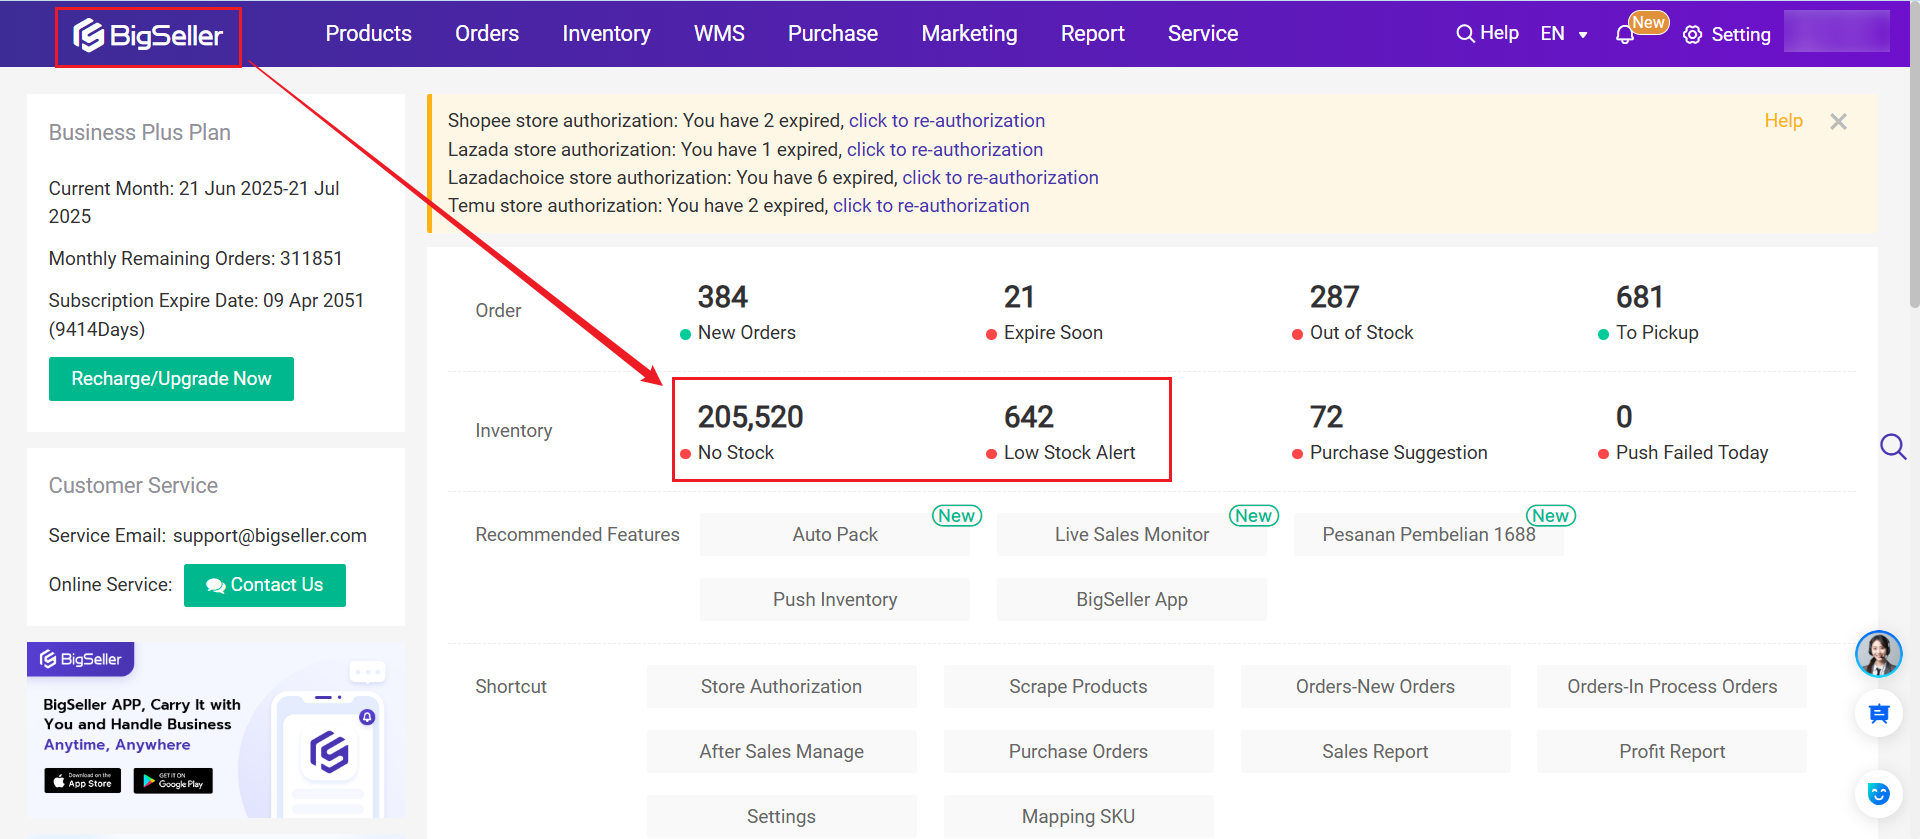Open the Orders menu
The width and height of the screenshot is (1920, 839).
coord(487,34)
